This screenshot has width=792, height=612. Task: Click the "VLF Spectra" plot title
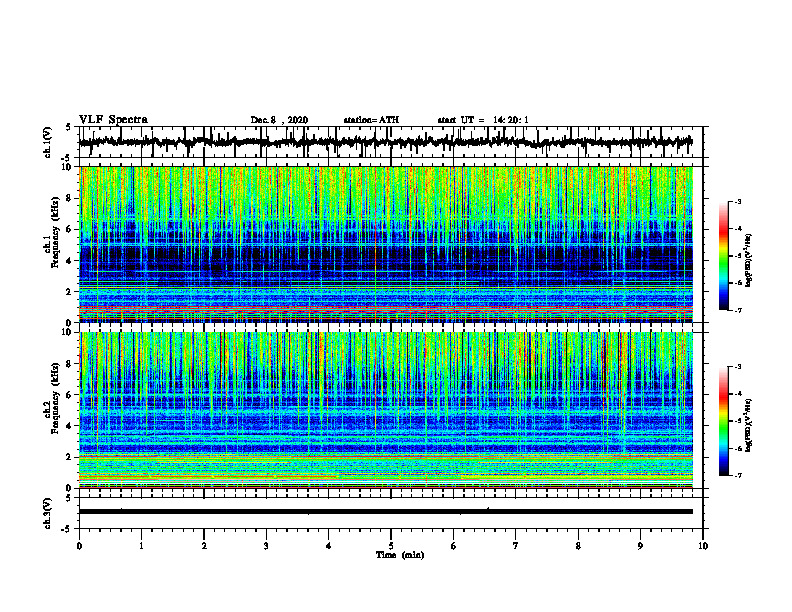click(113, 119)
